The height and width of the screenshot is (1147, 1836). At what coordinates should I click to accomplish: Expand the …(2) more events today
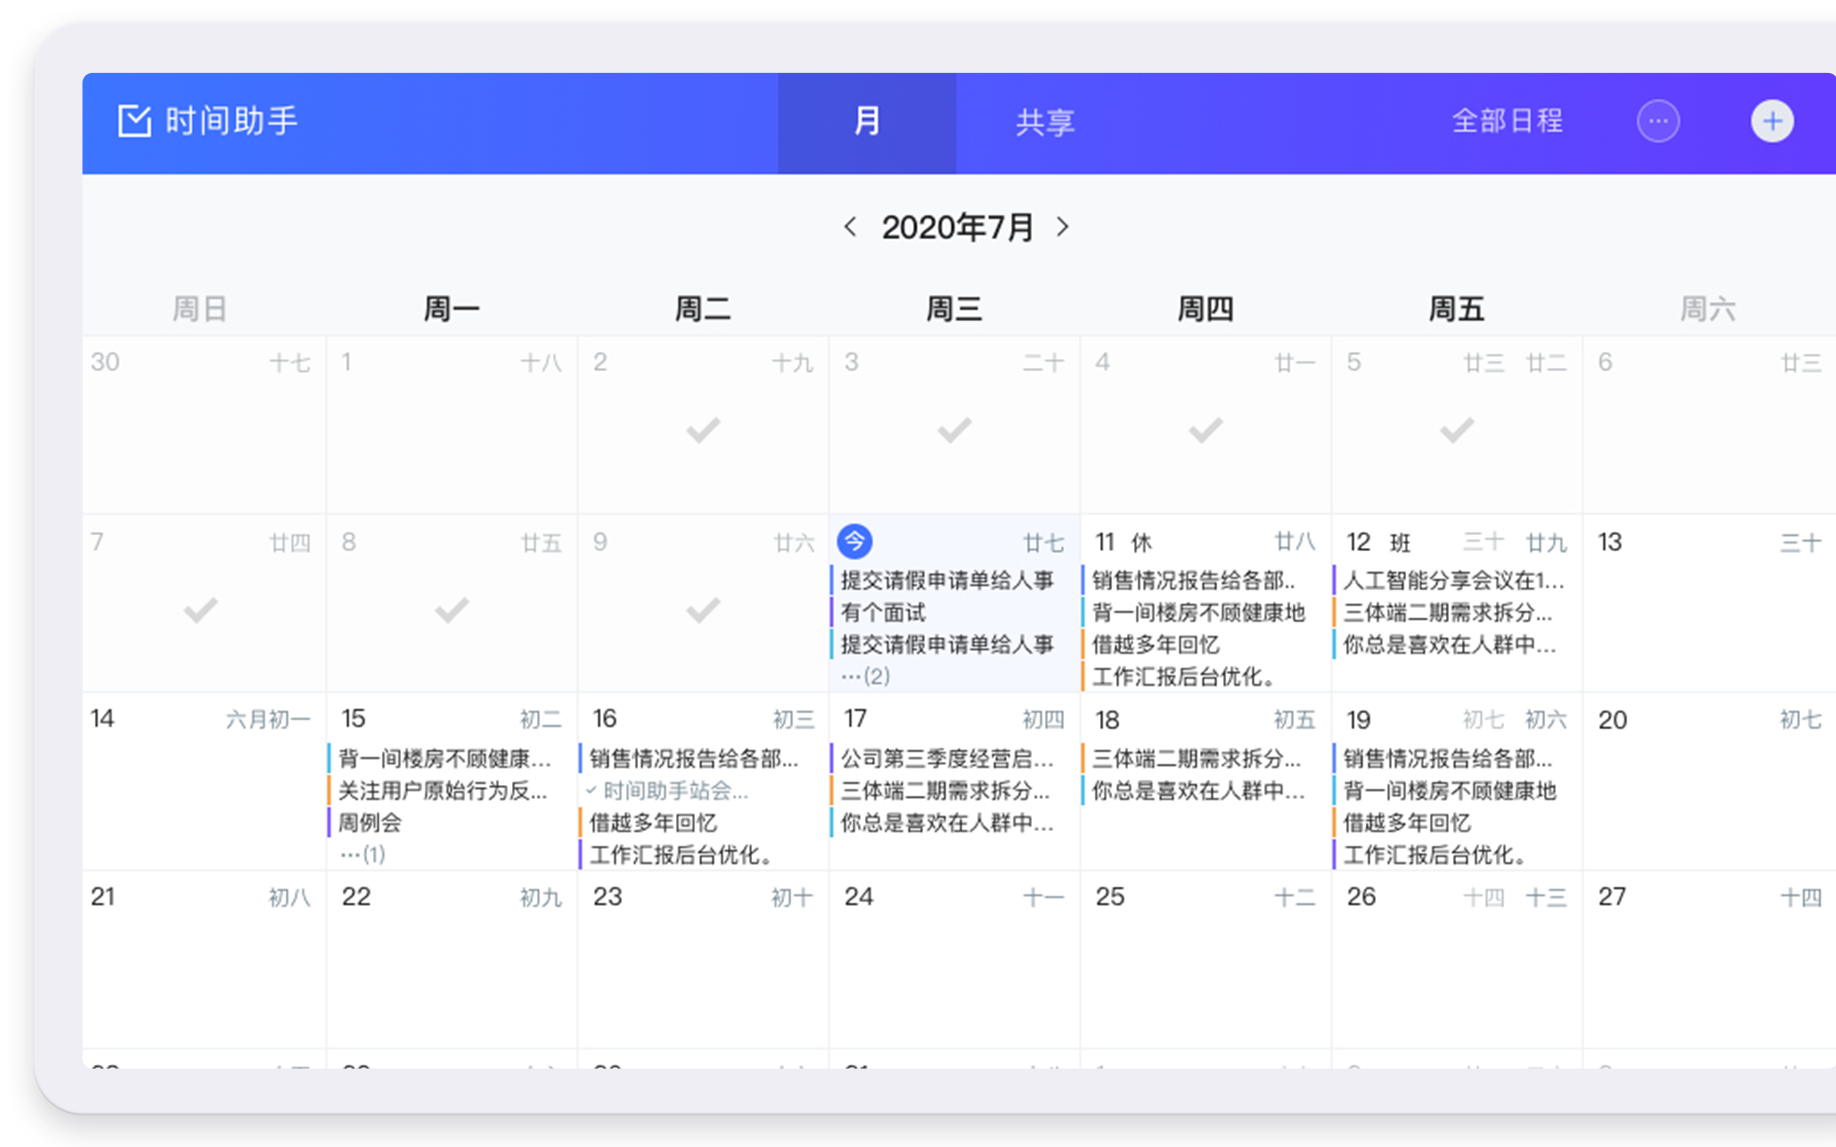[865, 676]
